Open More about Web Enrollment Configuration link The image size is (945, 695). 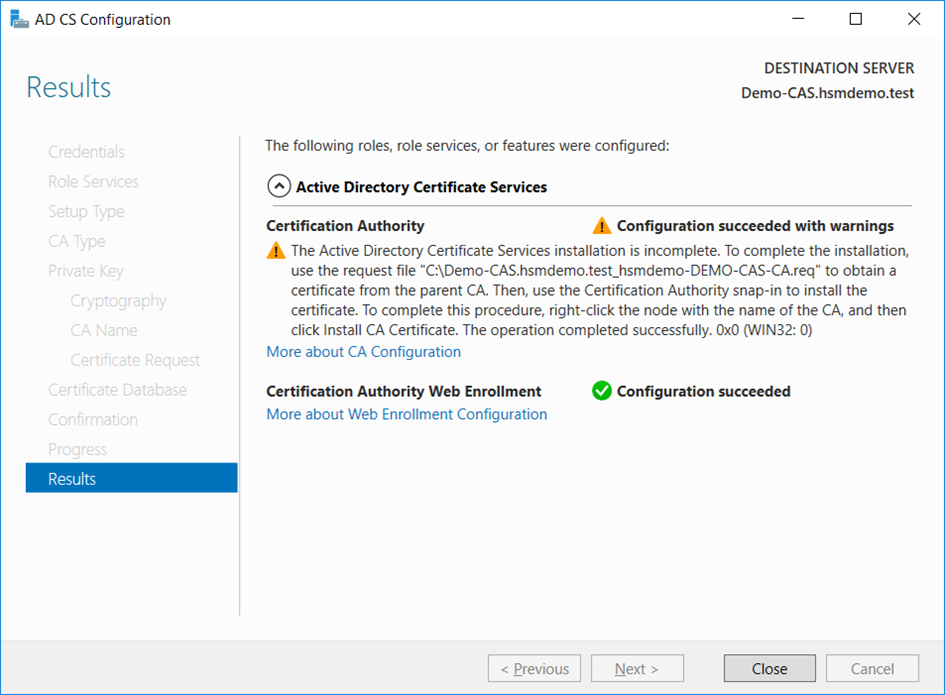(x=406, y=414)
